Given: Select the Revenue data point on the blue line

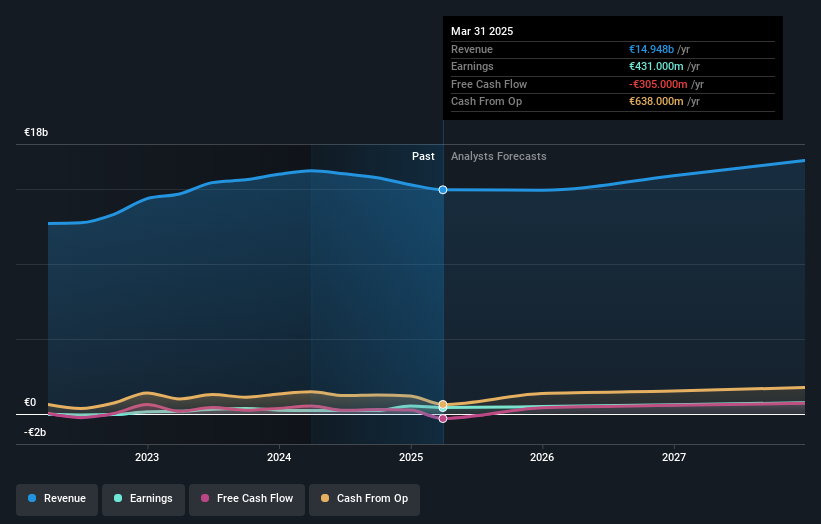Looking at the screenshot, I should tap(443, 189).
